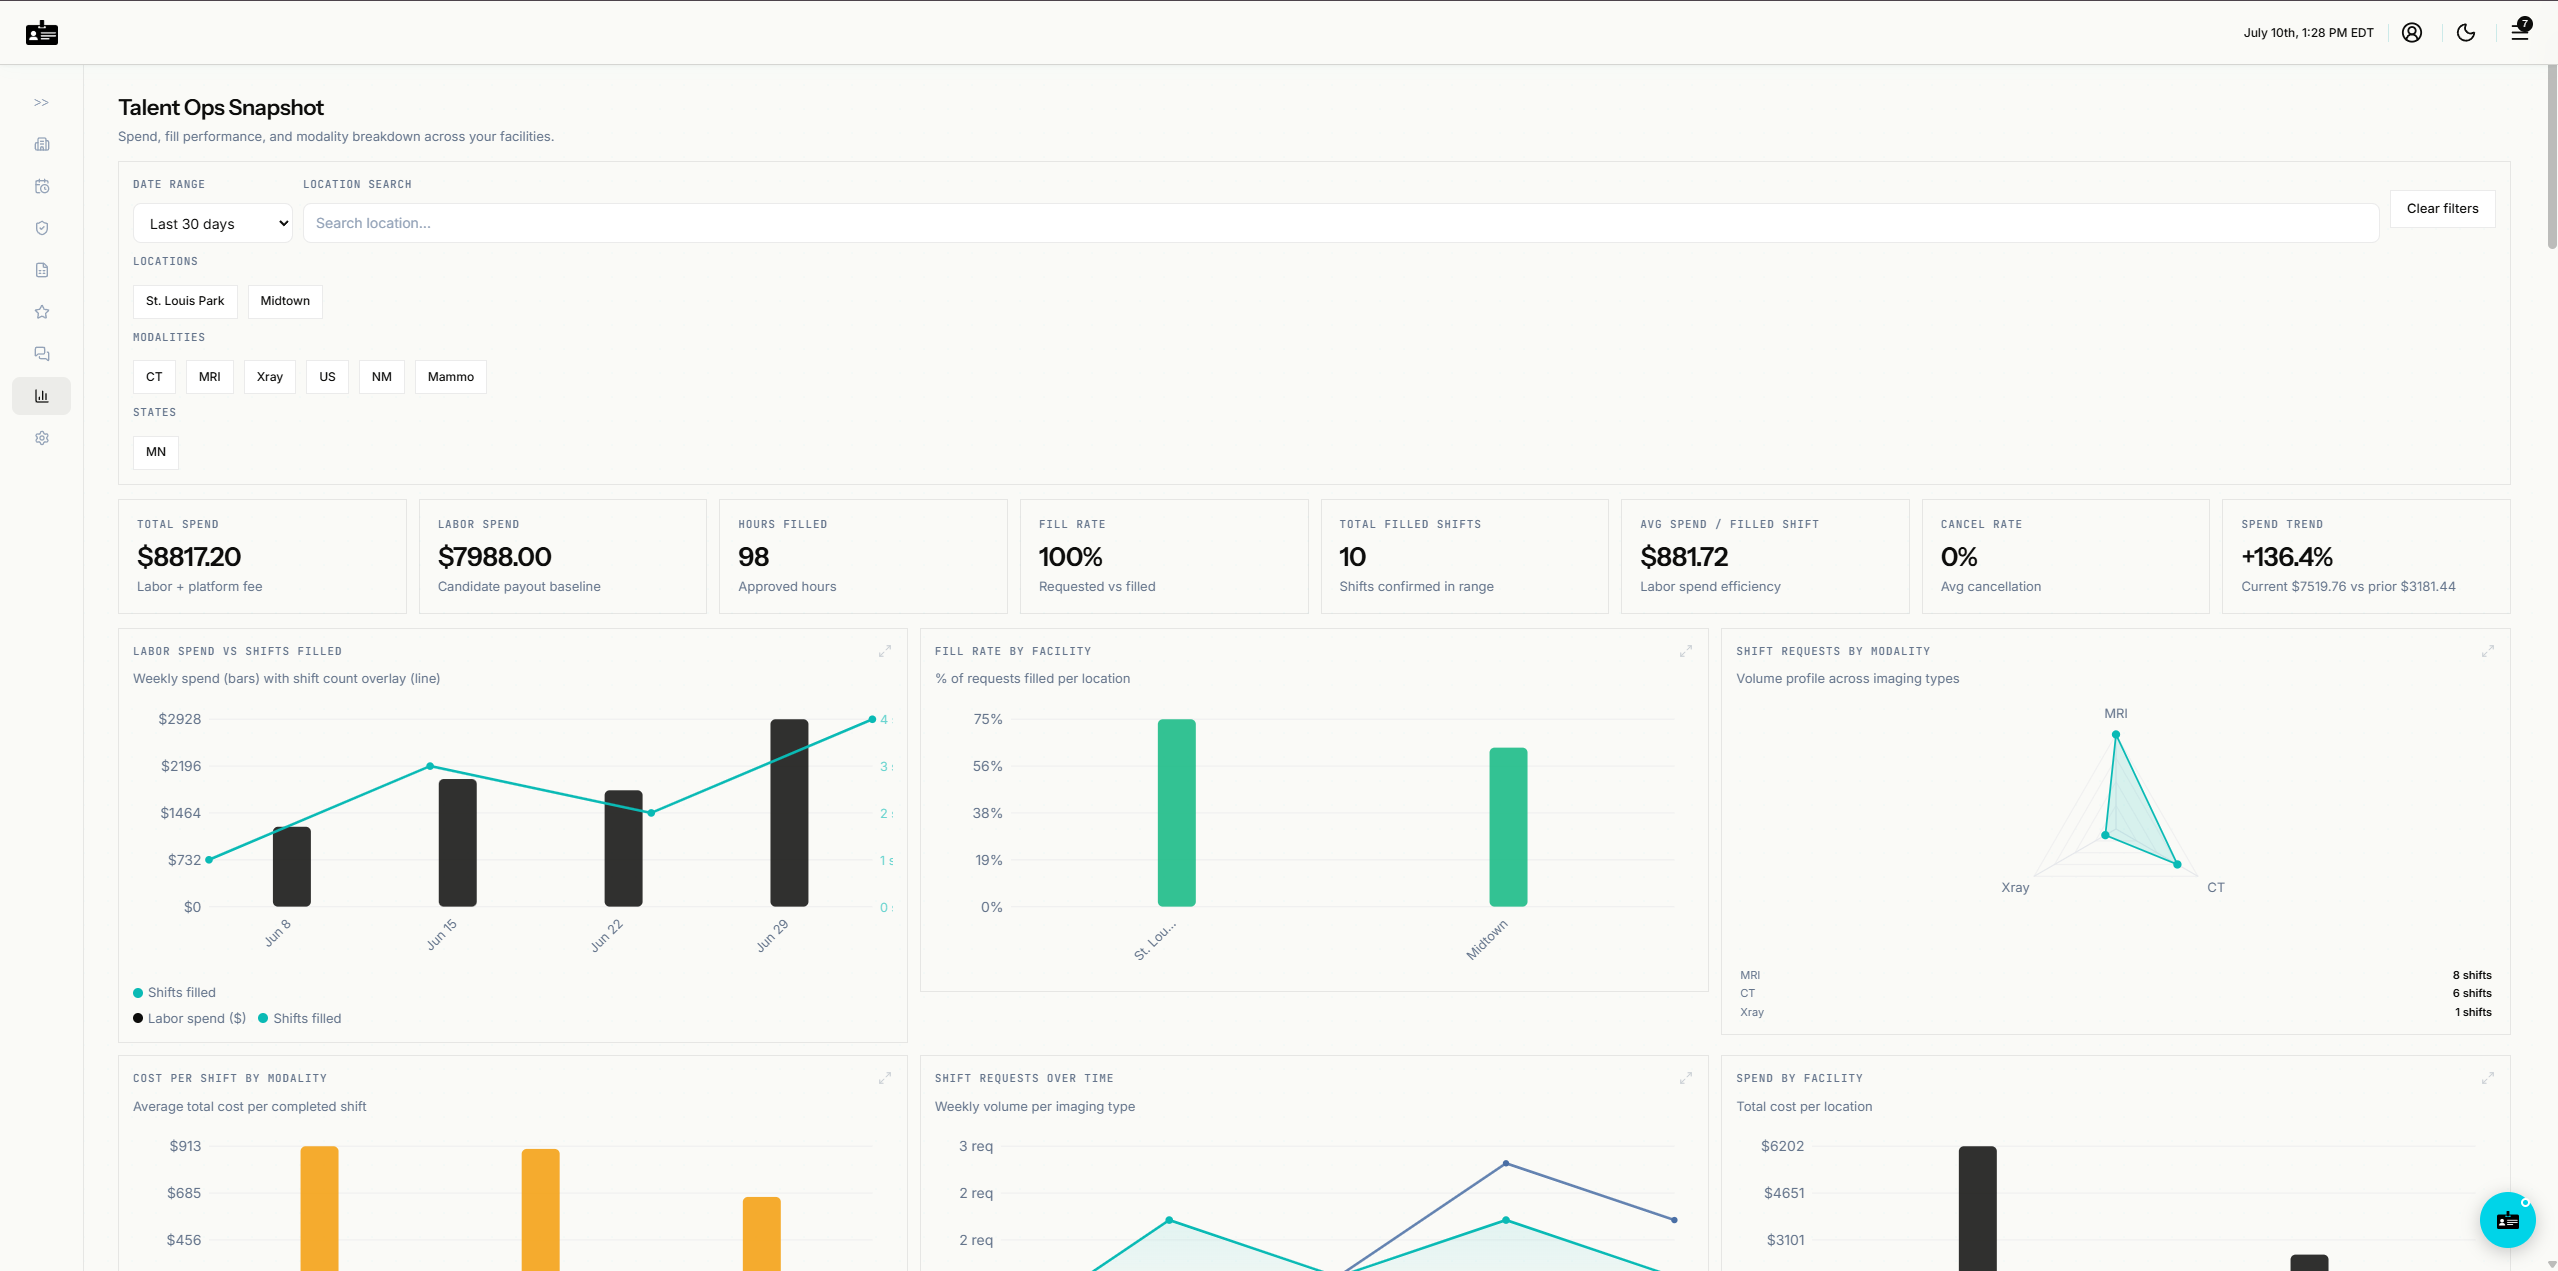2558x1271 pixels.
Task: Click the Cancel Rate 0% value
Action: (x=1959, y=557)
